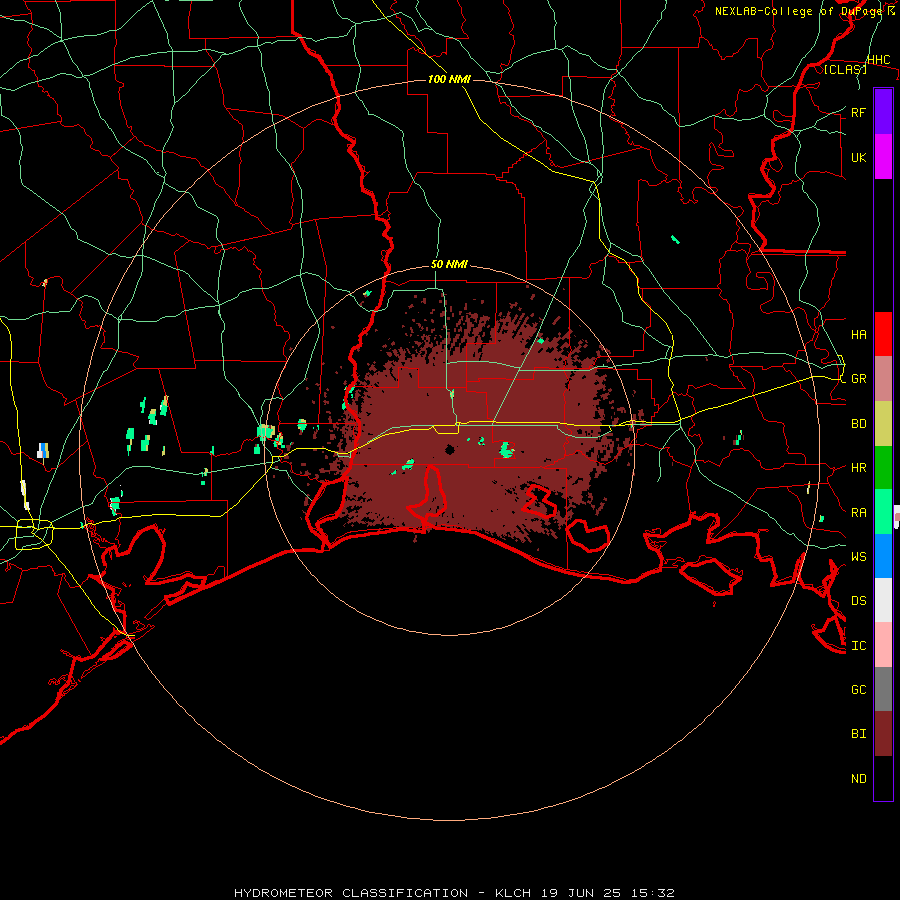Select the GC gray legend swatch

coord(883,689)
